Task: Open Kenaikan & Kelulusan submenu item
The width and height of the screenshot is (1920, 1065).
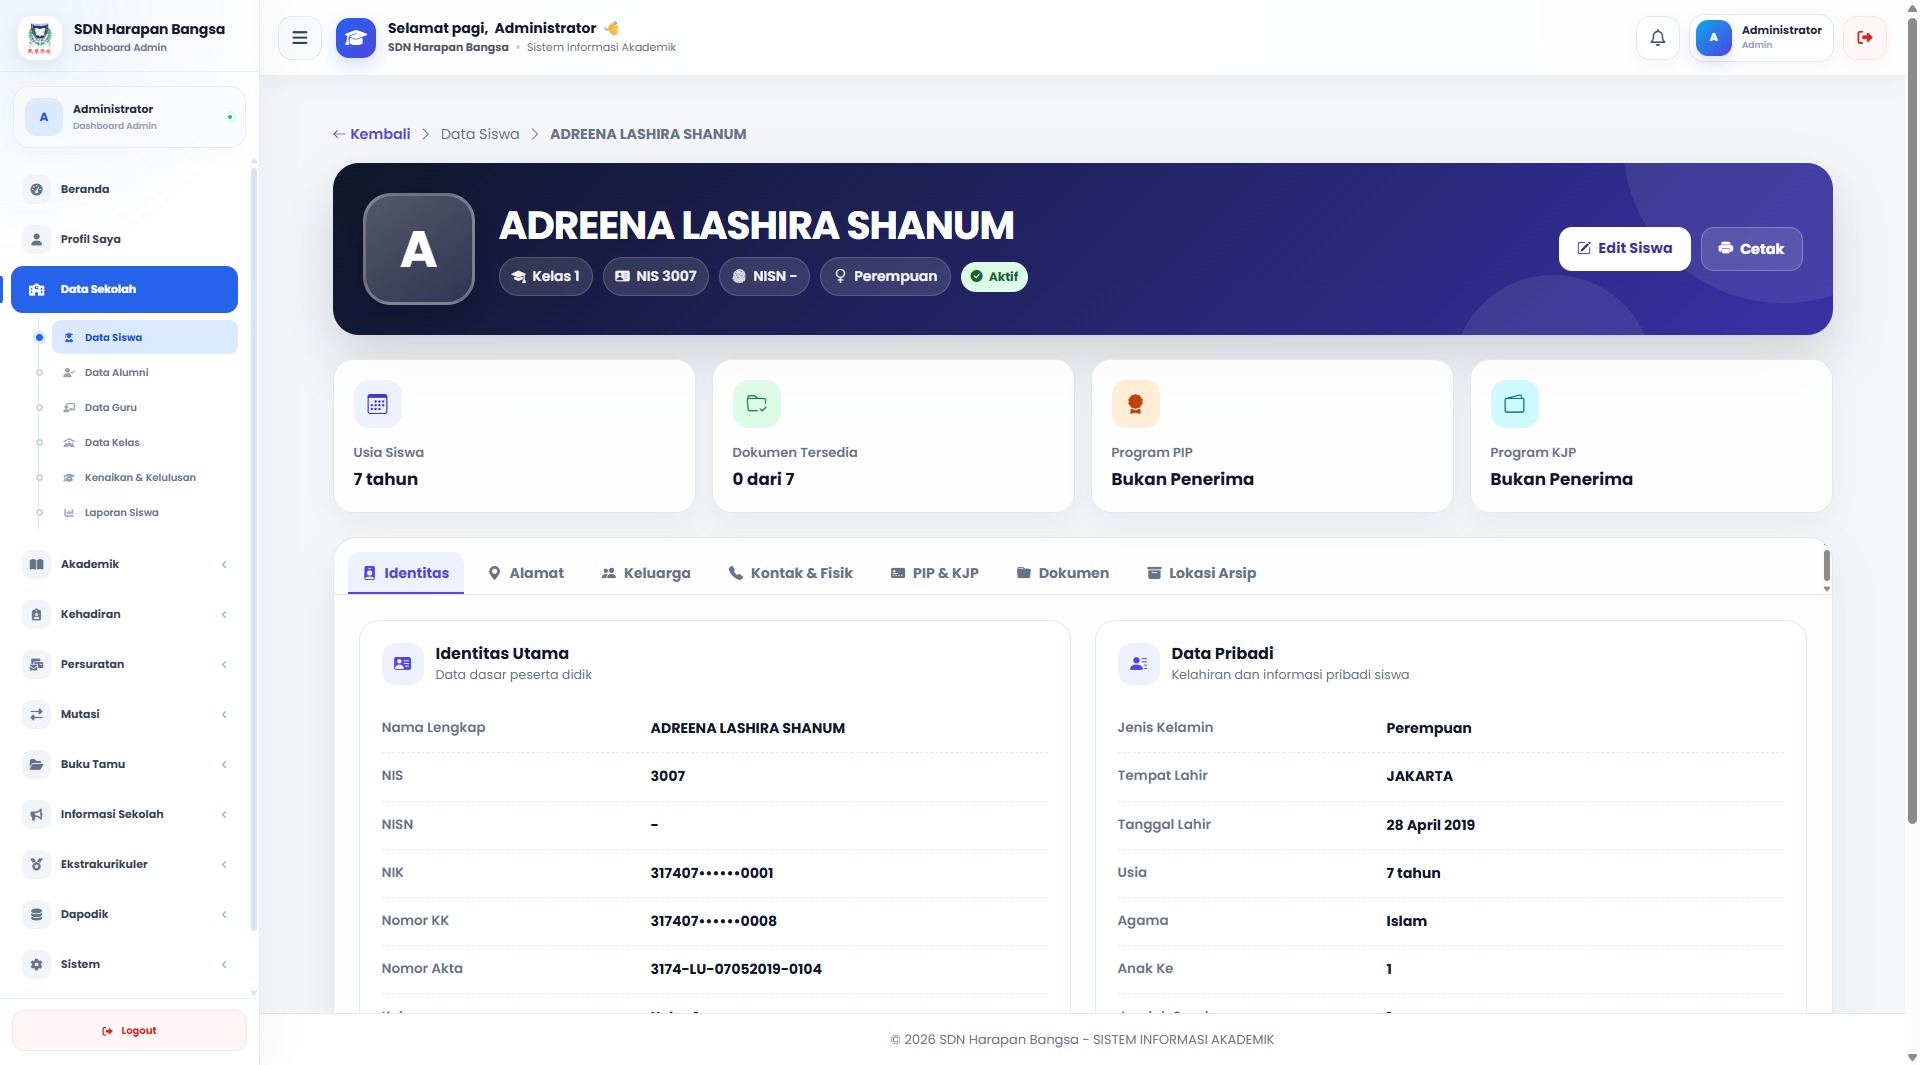Action: 145,477
